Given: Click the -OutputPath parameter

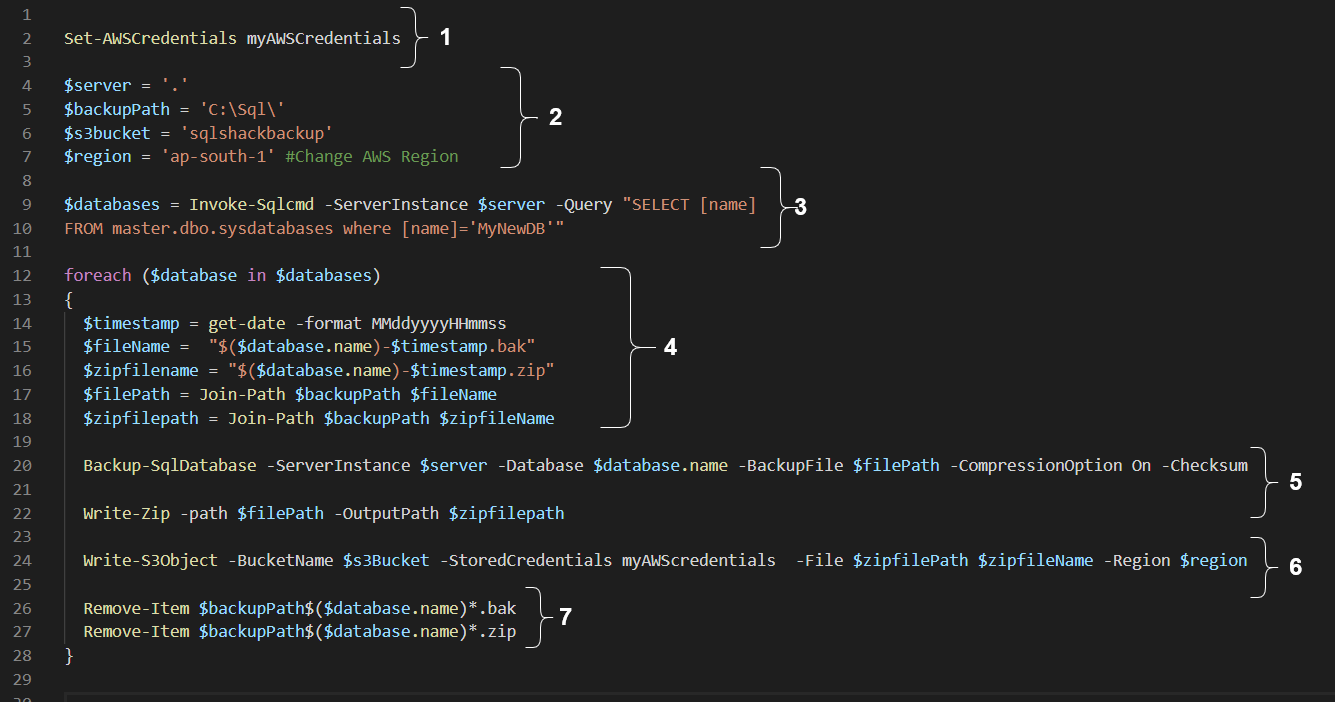Looking at the screenshot, I should (386, 513).
